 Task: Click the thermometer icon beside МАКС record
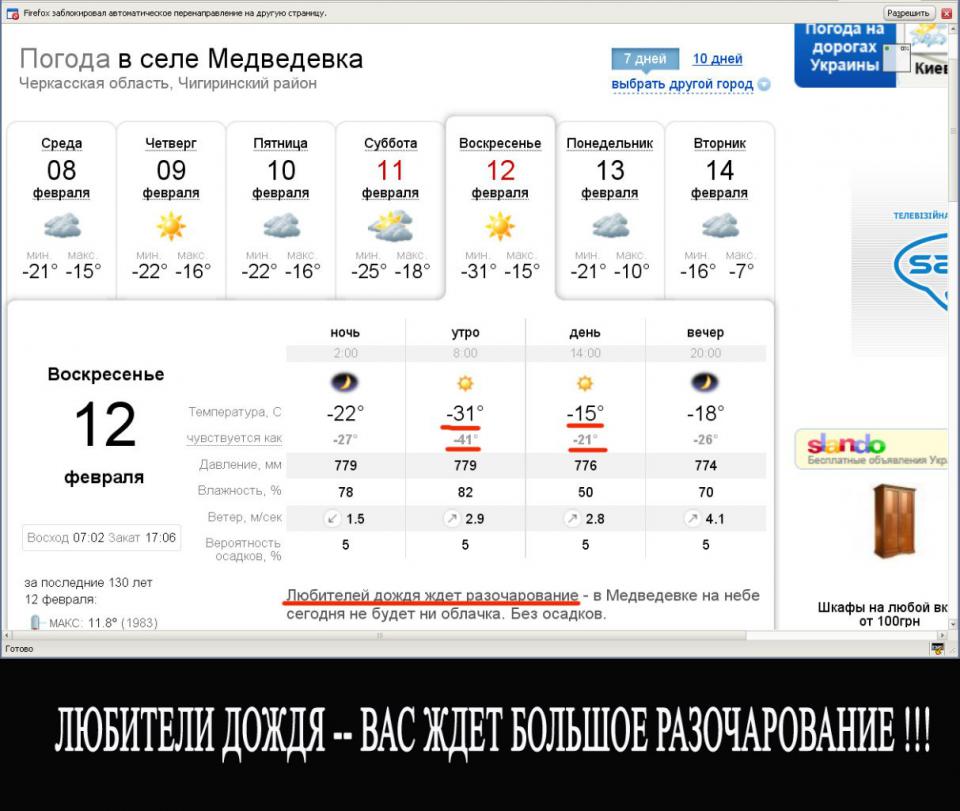tap(37, 622)
